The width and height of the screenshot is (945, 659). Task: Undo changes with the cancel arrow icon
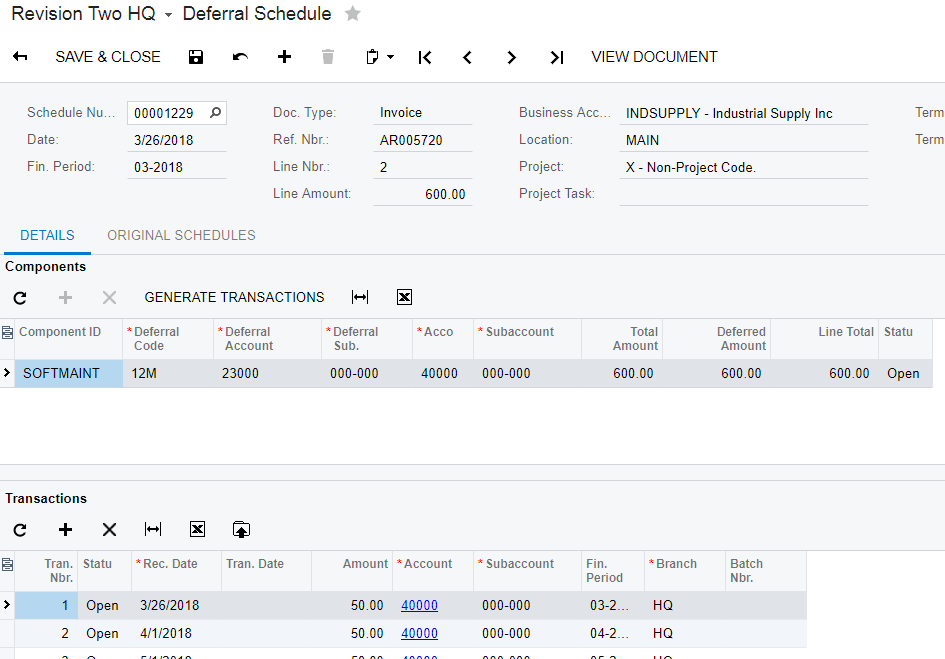pos(240,57)
